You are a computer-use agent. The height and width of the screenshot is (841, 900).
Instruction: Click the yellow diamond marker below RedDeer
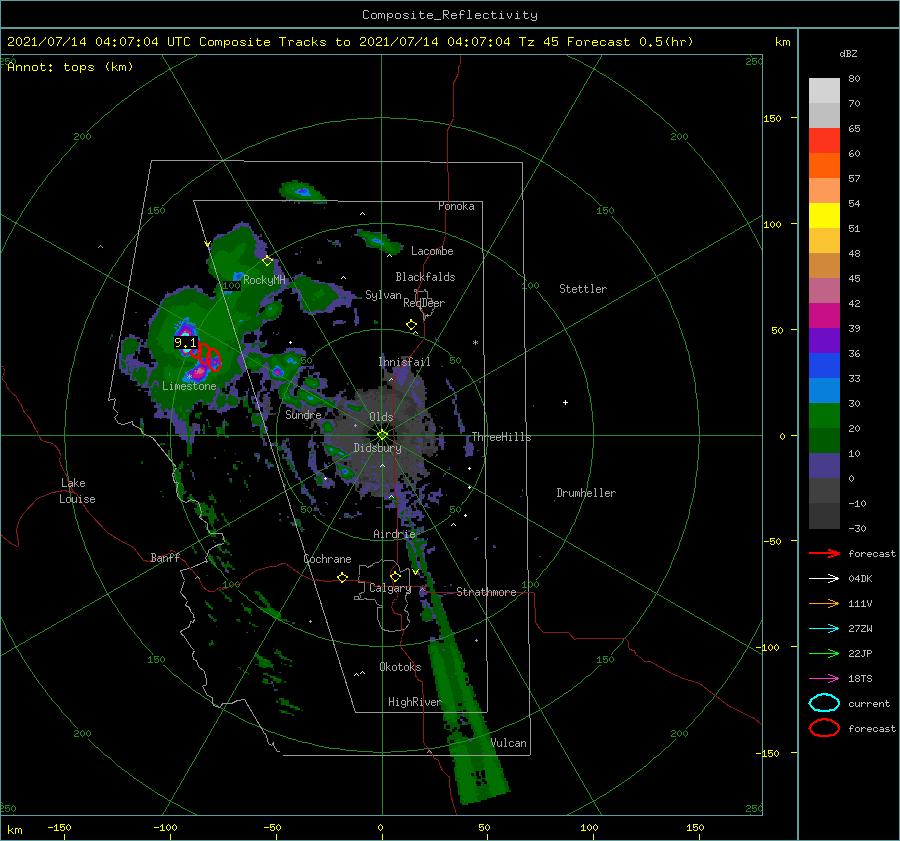(411, 325)
